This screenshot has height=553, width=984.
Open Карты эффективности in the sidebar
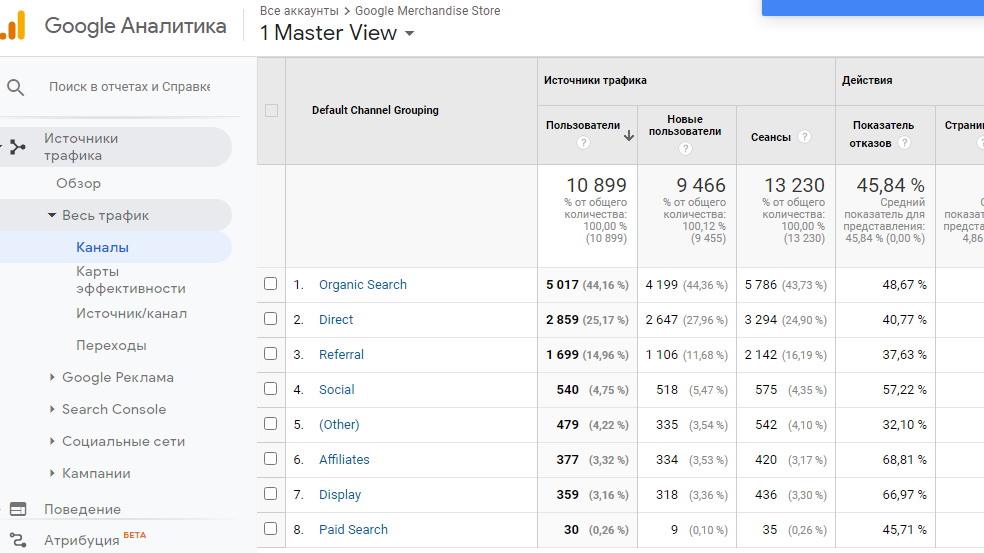131,280
